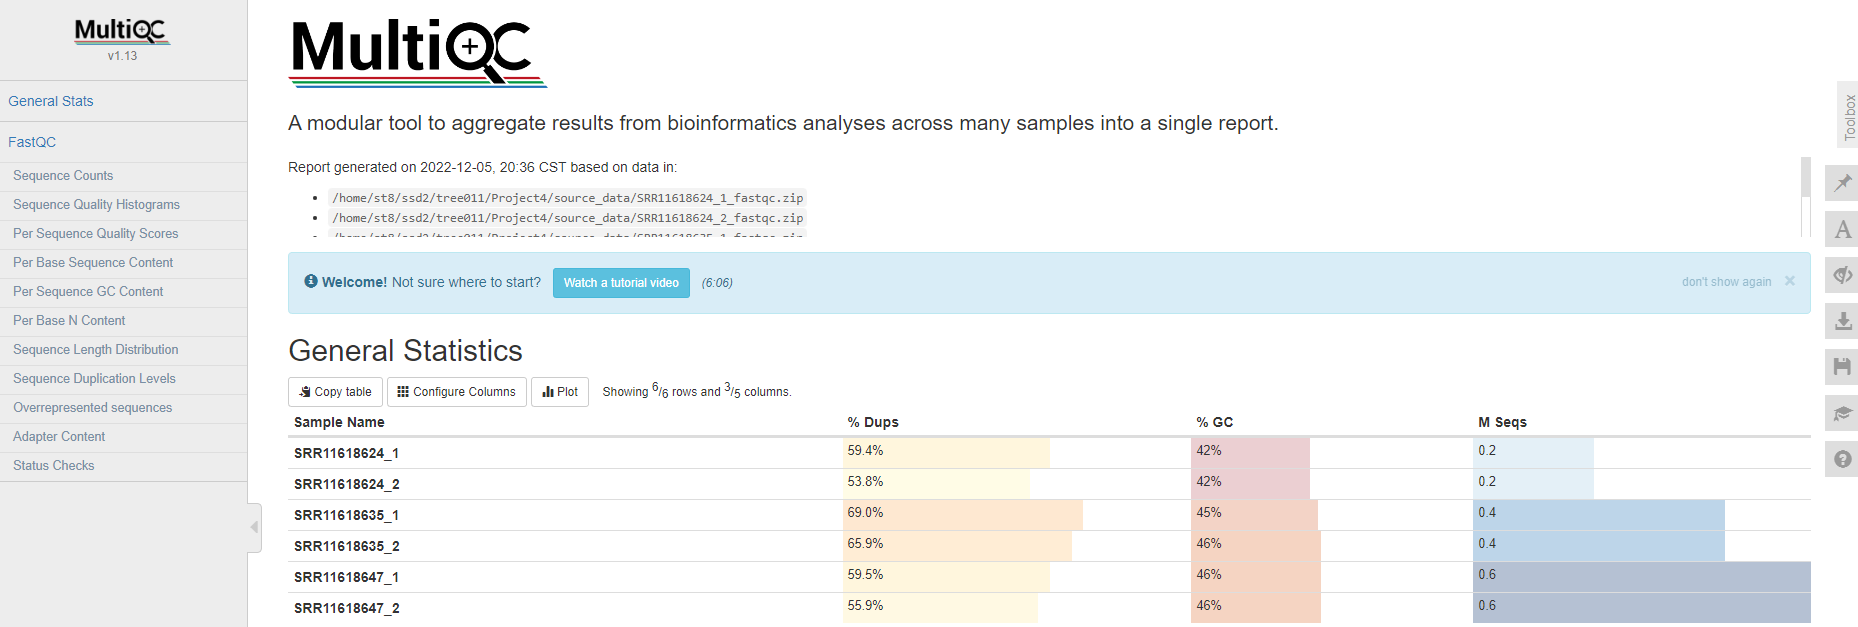Viewport: 1858px width, 627px height.
Task: Open the highlight samples pin tool
Action: tap(1842, 183)
